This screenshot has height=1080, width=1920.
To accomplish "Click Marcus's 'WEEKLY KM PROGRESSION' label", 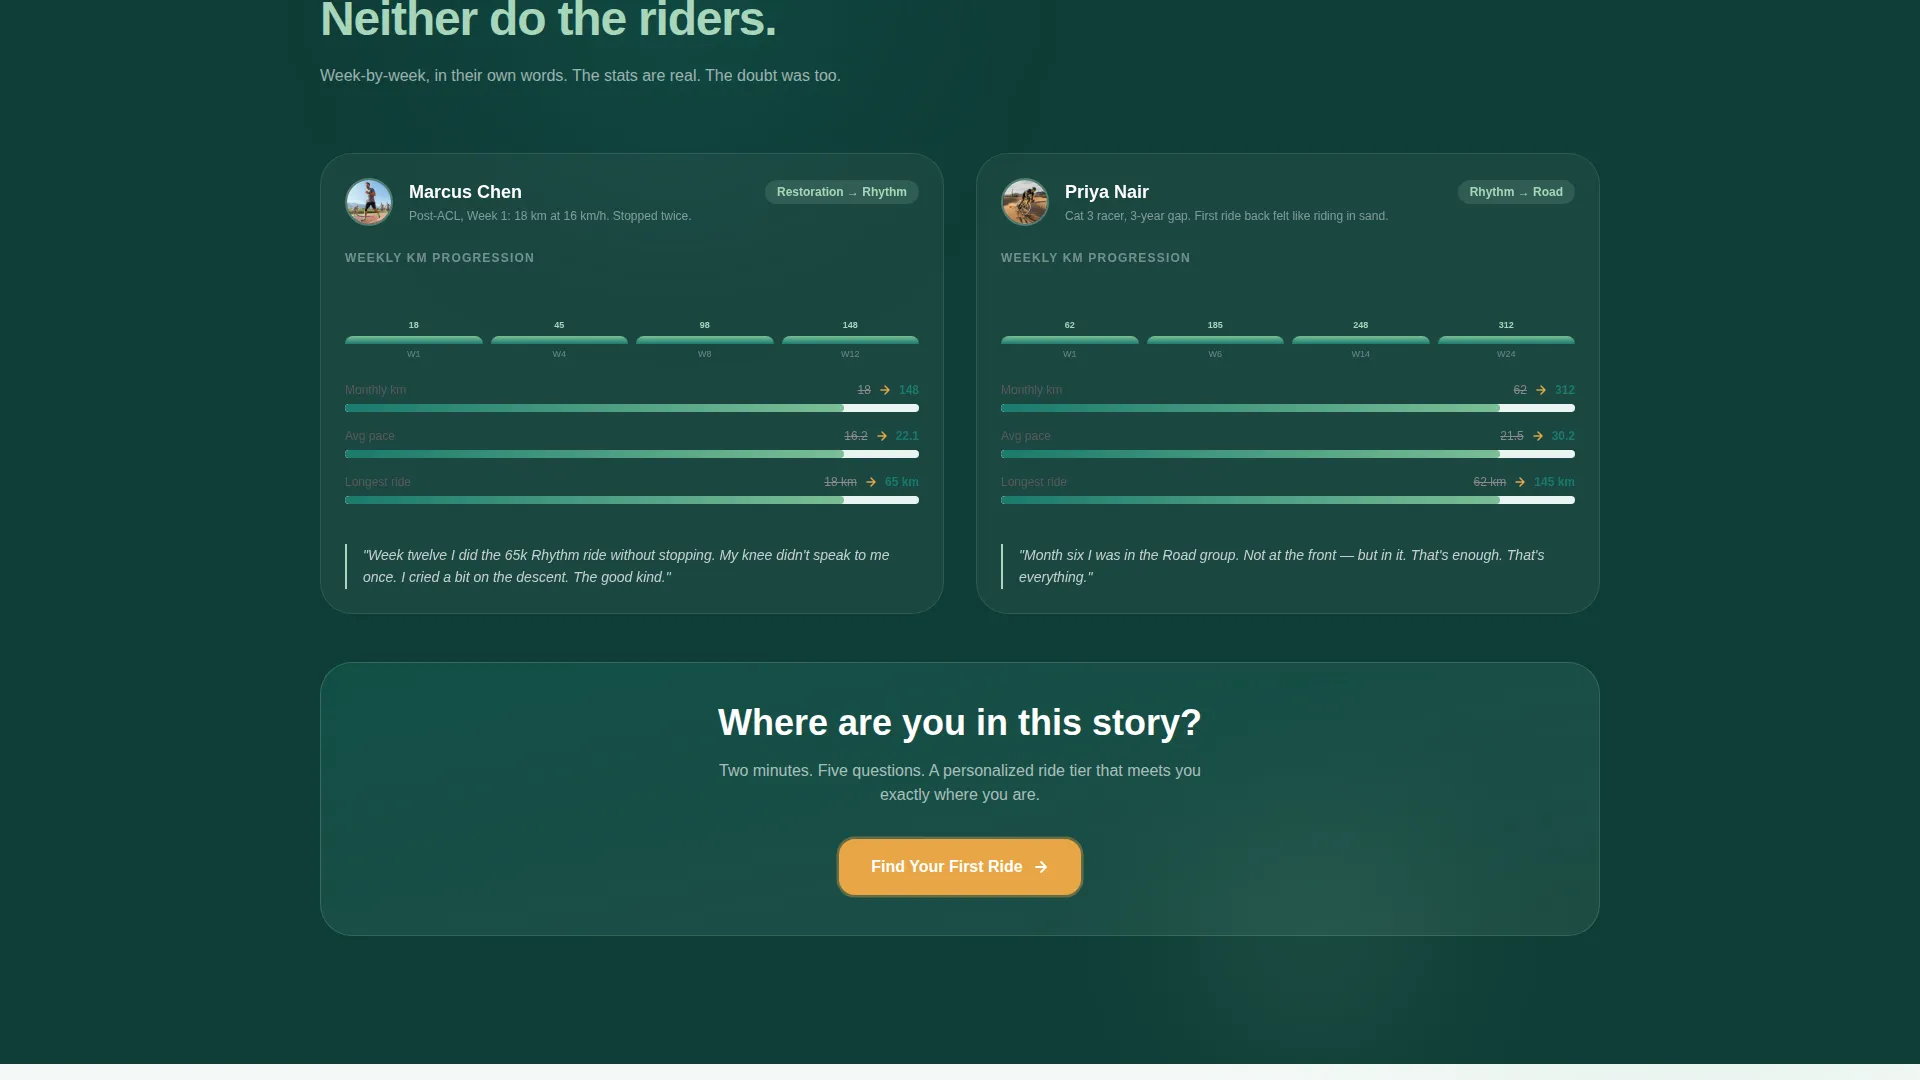I will 440,258.
